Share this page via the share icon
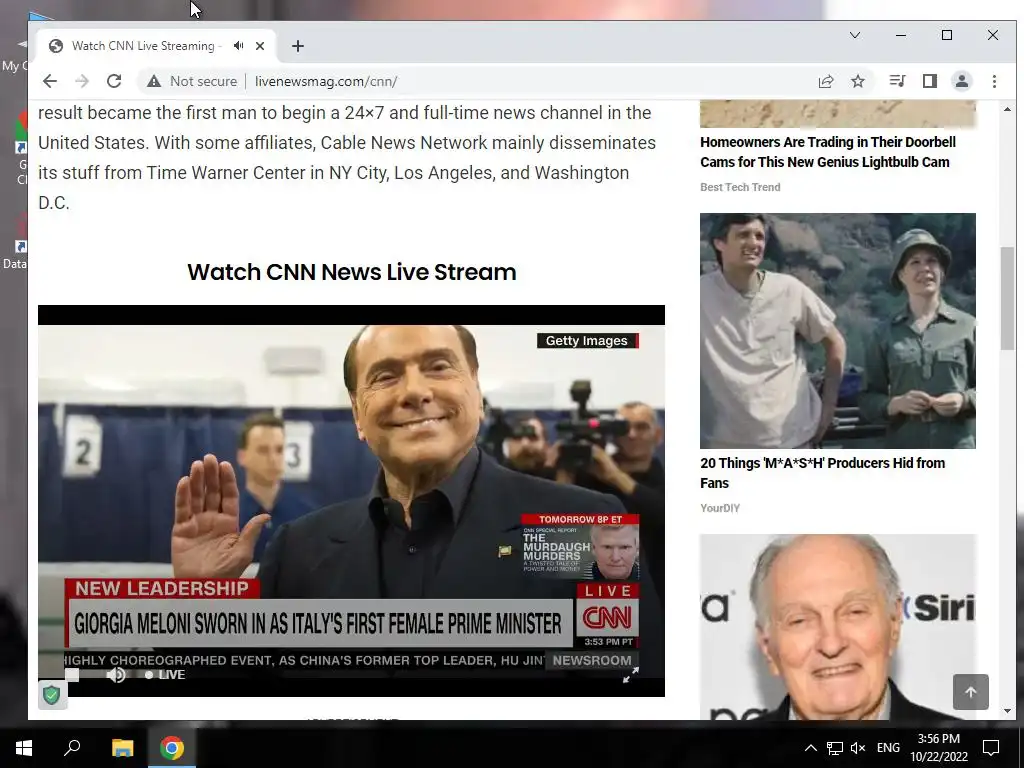 [x=825, y=81]
